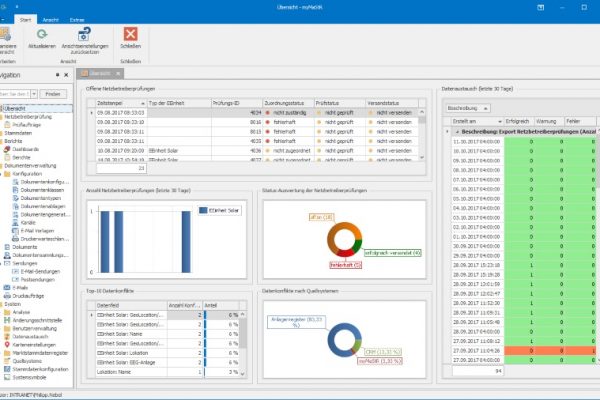Click the Aktualisieren refresh icon

(x=42, y=34)
